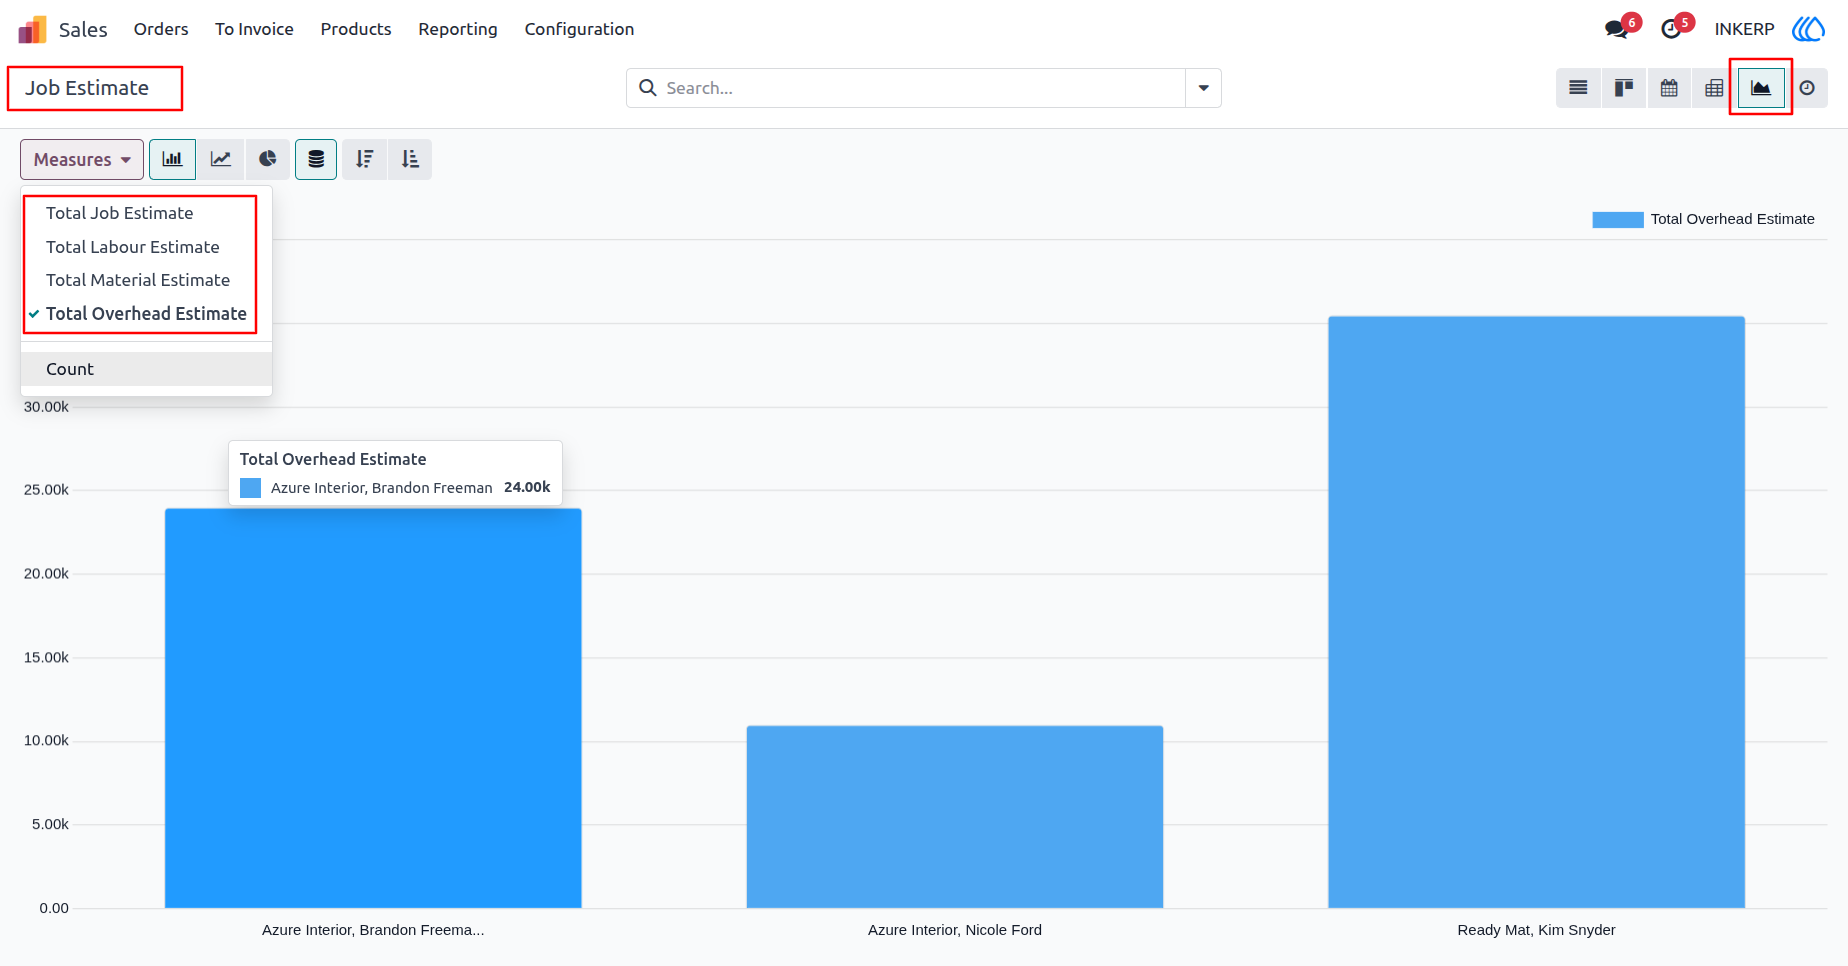Open the kanban view
This screenshot has height=966, width=1848.
pos(1624,88)
